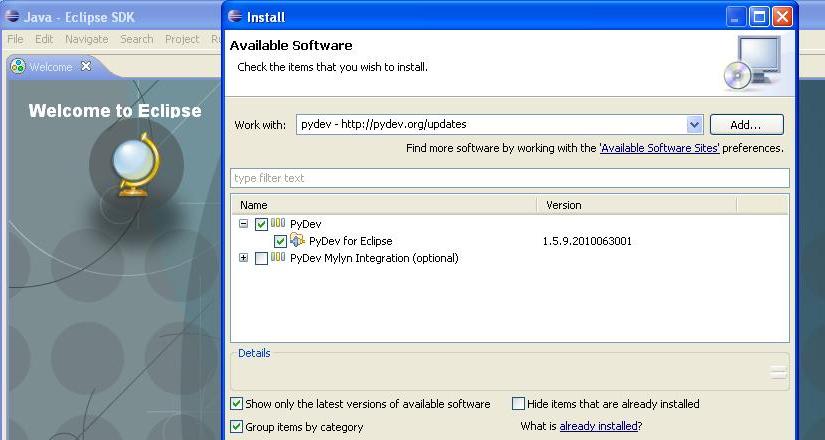Close the Welcome tab via its X
This screenshot has height=440, width=825.
point(86,66)
